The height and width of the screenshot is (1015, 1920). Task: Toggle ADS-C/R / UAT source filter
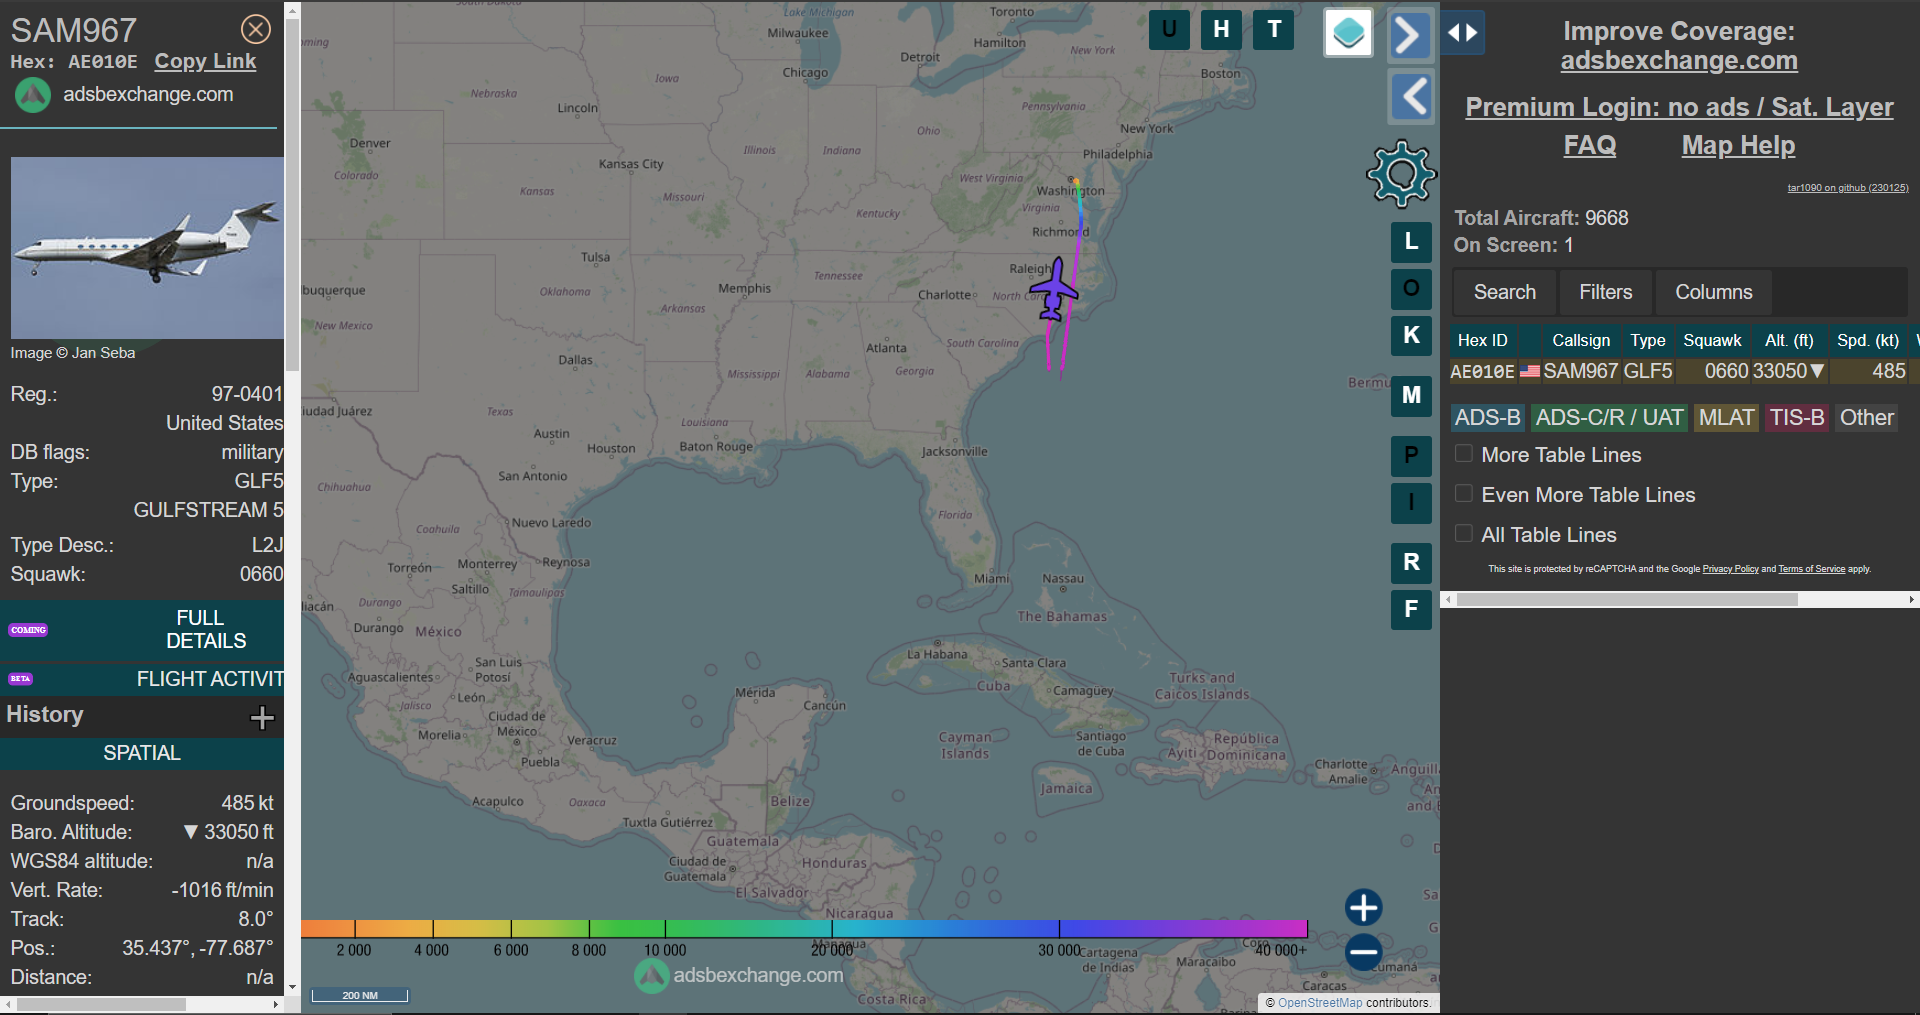tap(1609, 418)
